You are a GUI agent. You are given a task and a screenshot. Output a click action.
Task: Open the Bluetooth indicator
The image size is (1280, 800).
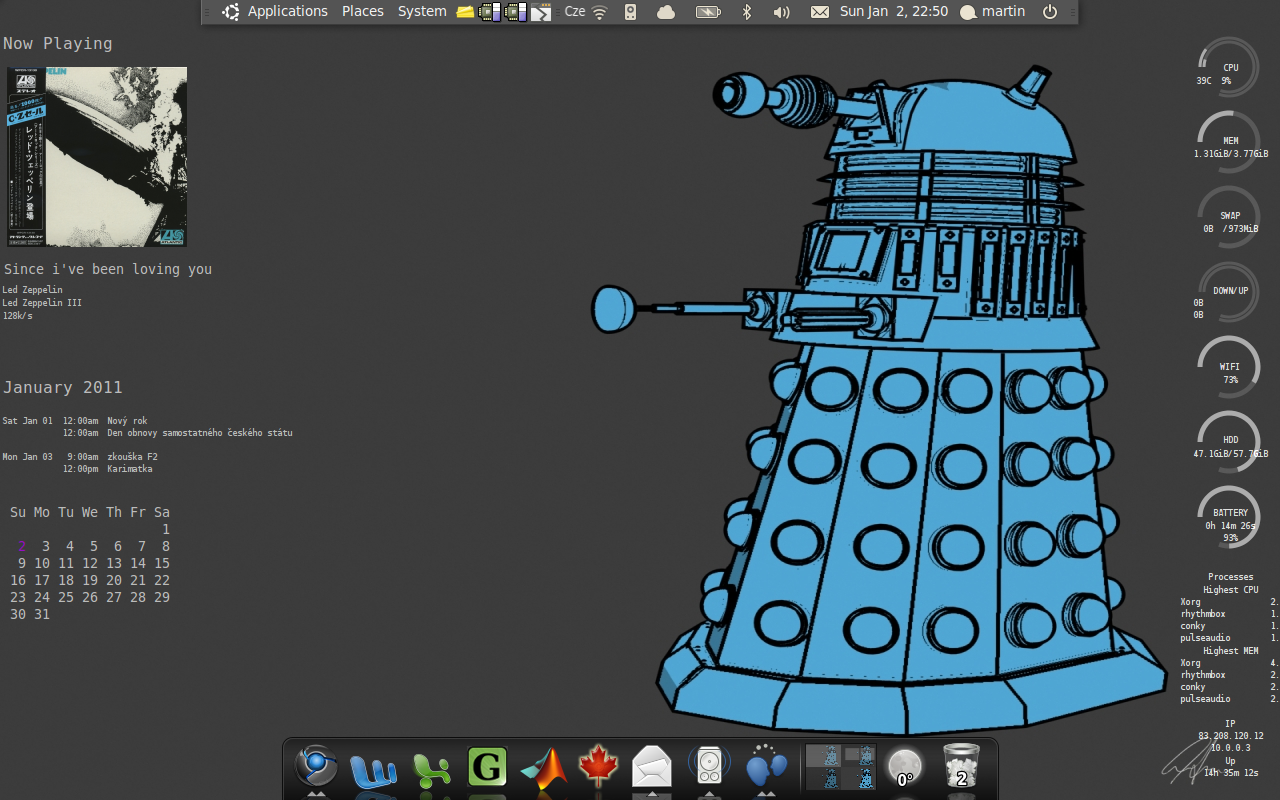coord(746,12)
